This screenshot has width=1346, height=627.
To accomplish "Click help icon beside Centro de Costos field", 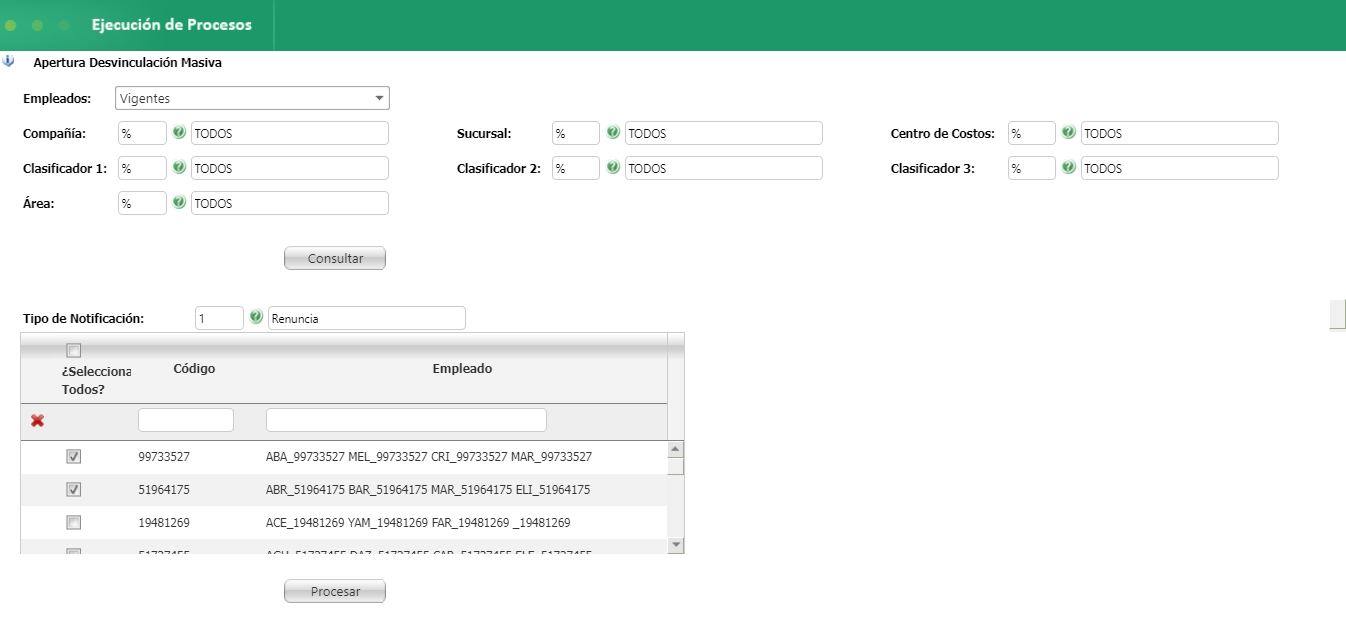I will tap(1069, 132).
